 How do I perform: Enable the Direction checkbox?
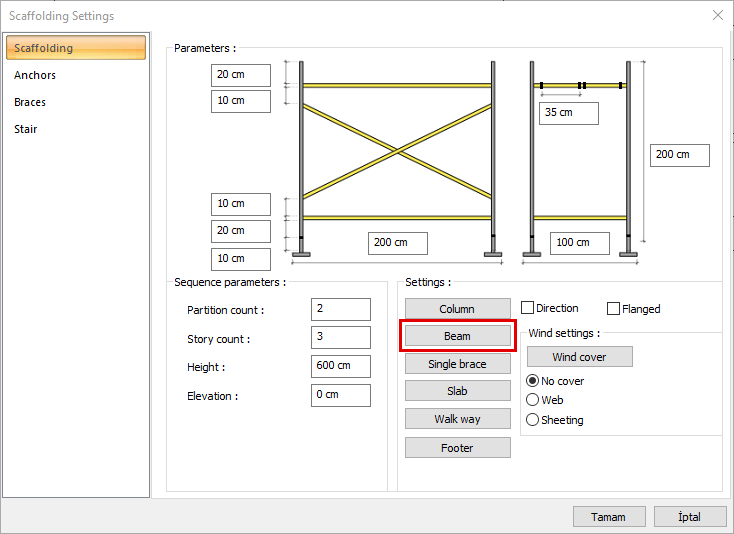coord(528,309)
